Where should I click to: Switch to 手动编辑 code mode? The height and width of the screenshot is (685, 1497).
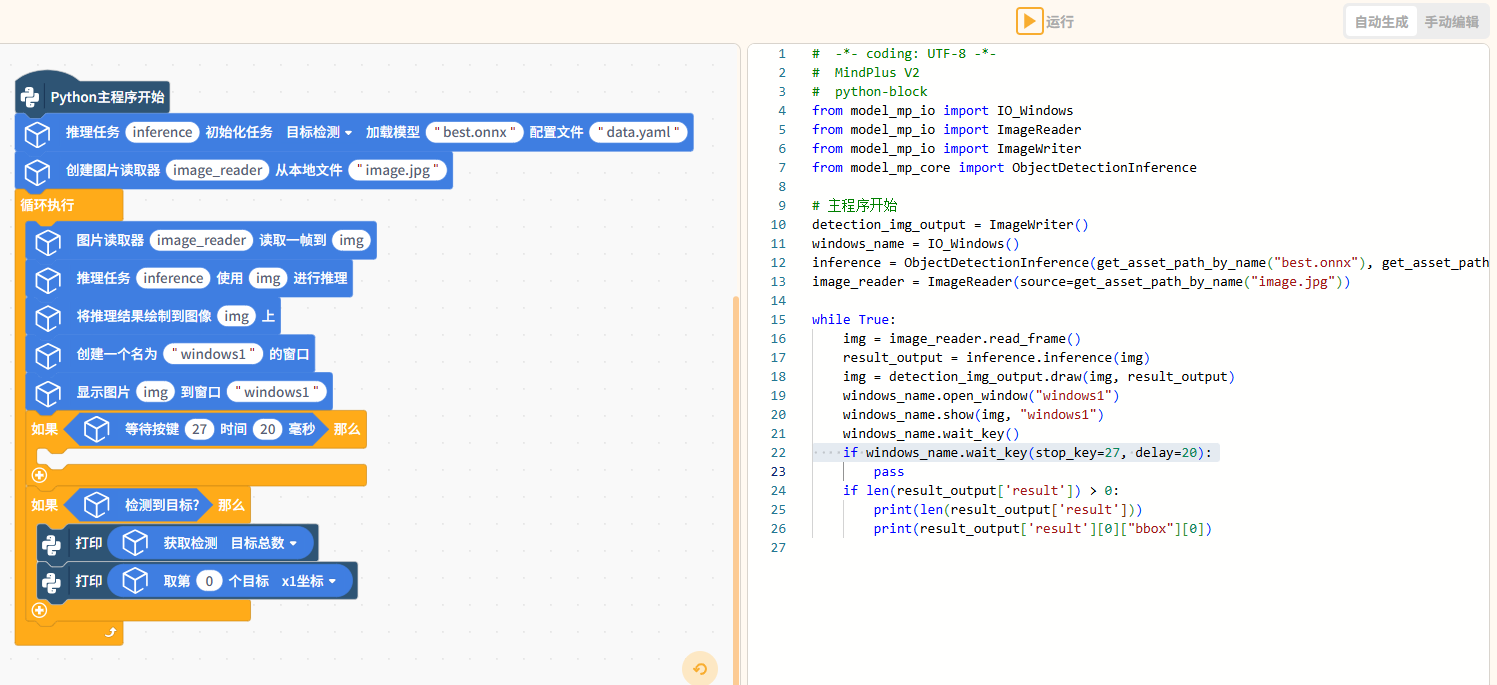tap(1451, 21)
